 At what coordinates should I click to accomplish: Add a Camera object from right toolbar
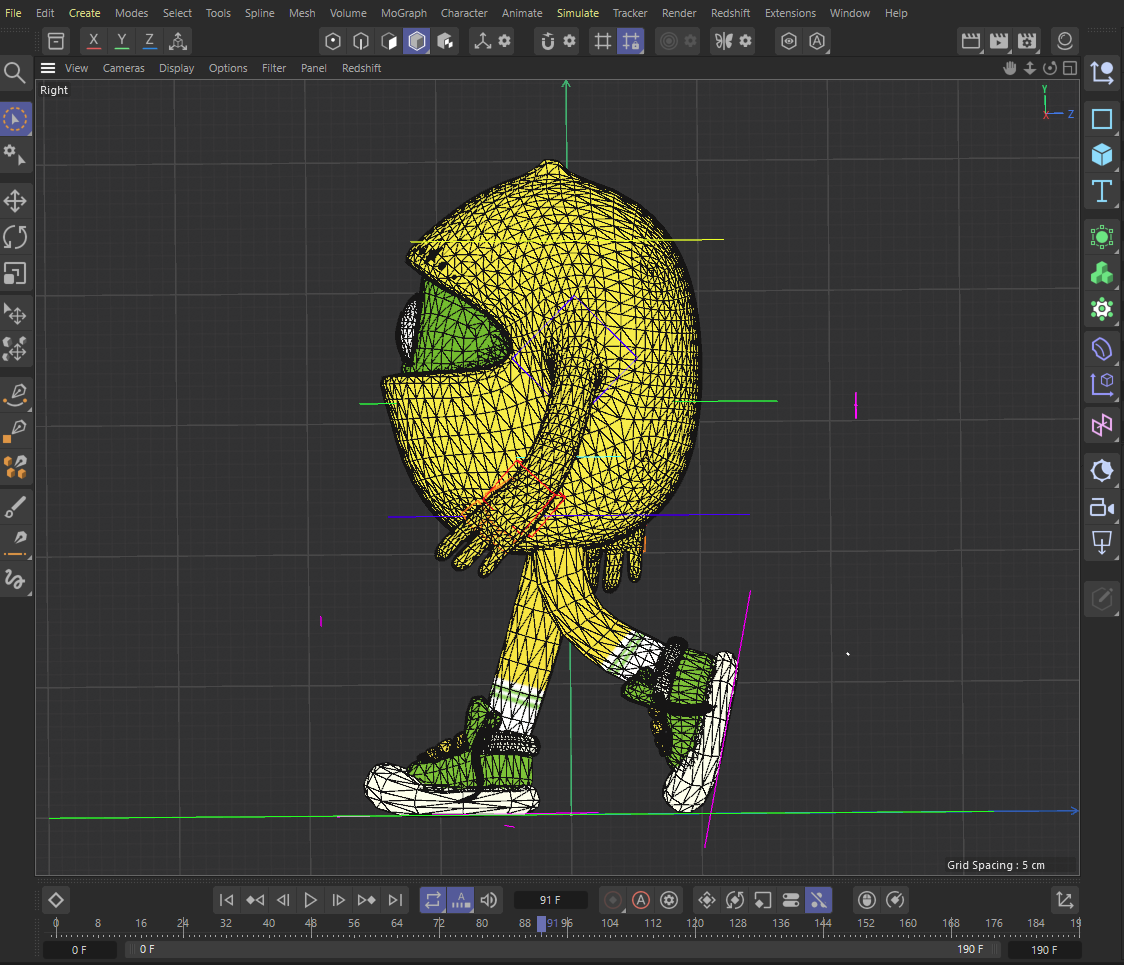coord(1102,507)
